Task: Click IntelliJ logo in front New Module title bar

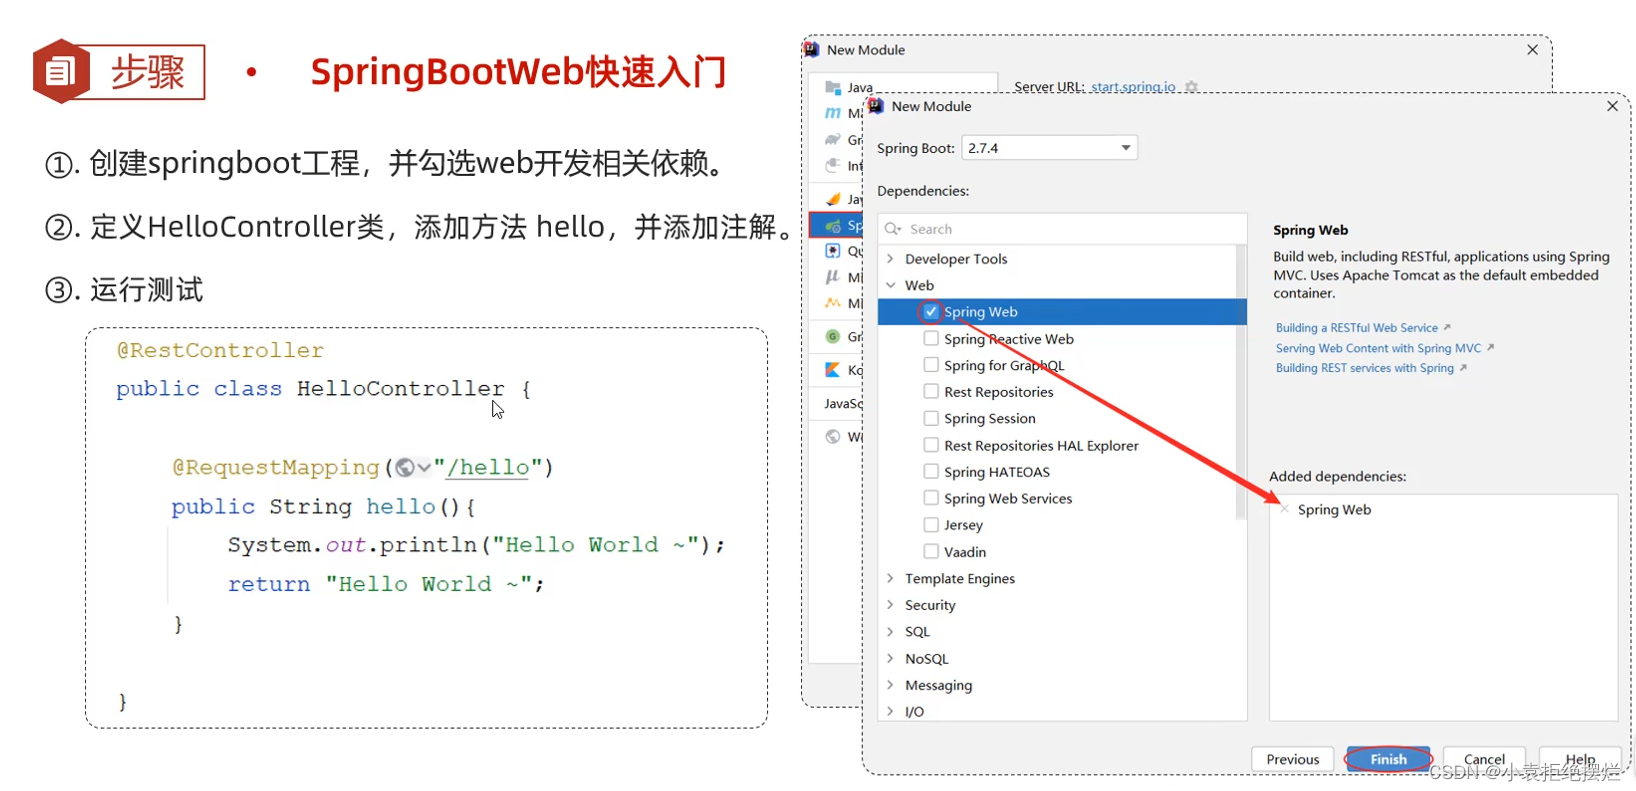Action: [x=876, y=106]
